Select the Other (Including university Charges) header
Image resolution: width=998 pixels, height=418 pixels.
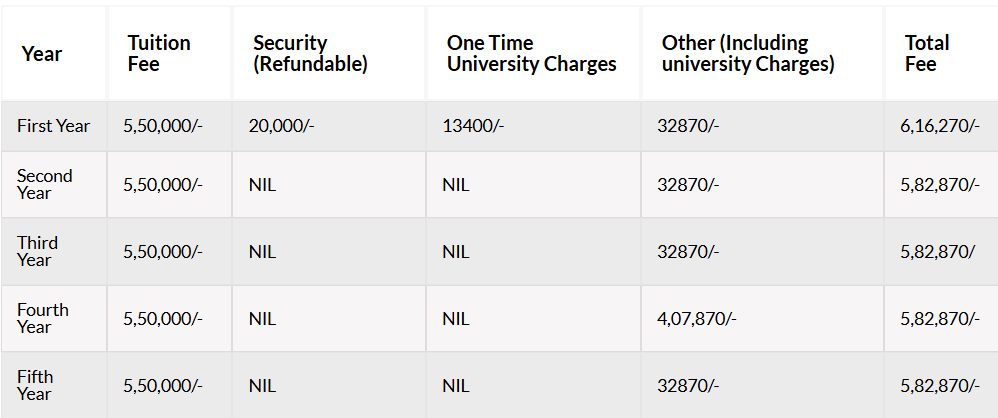tap(748, 54)
